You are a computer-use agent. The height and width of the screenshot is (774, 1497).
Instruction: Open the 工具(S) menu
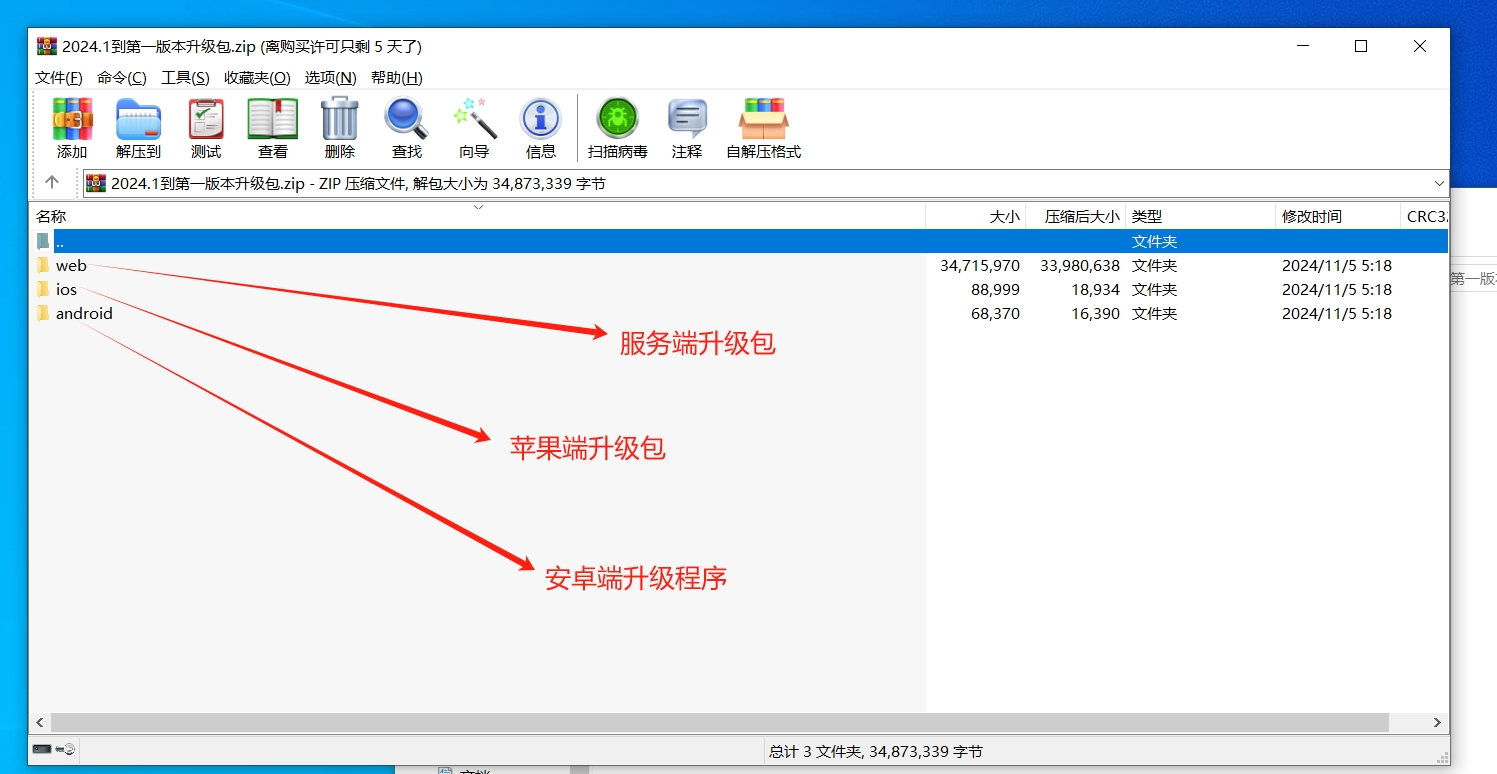pyautogui.click(x=186, y=78)
